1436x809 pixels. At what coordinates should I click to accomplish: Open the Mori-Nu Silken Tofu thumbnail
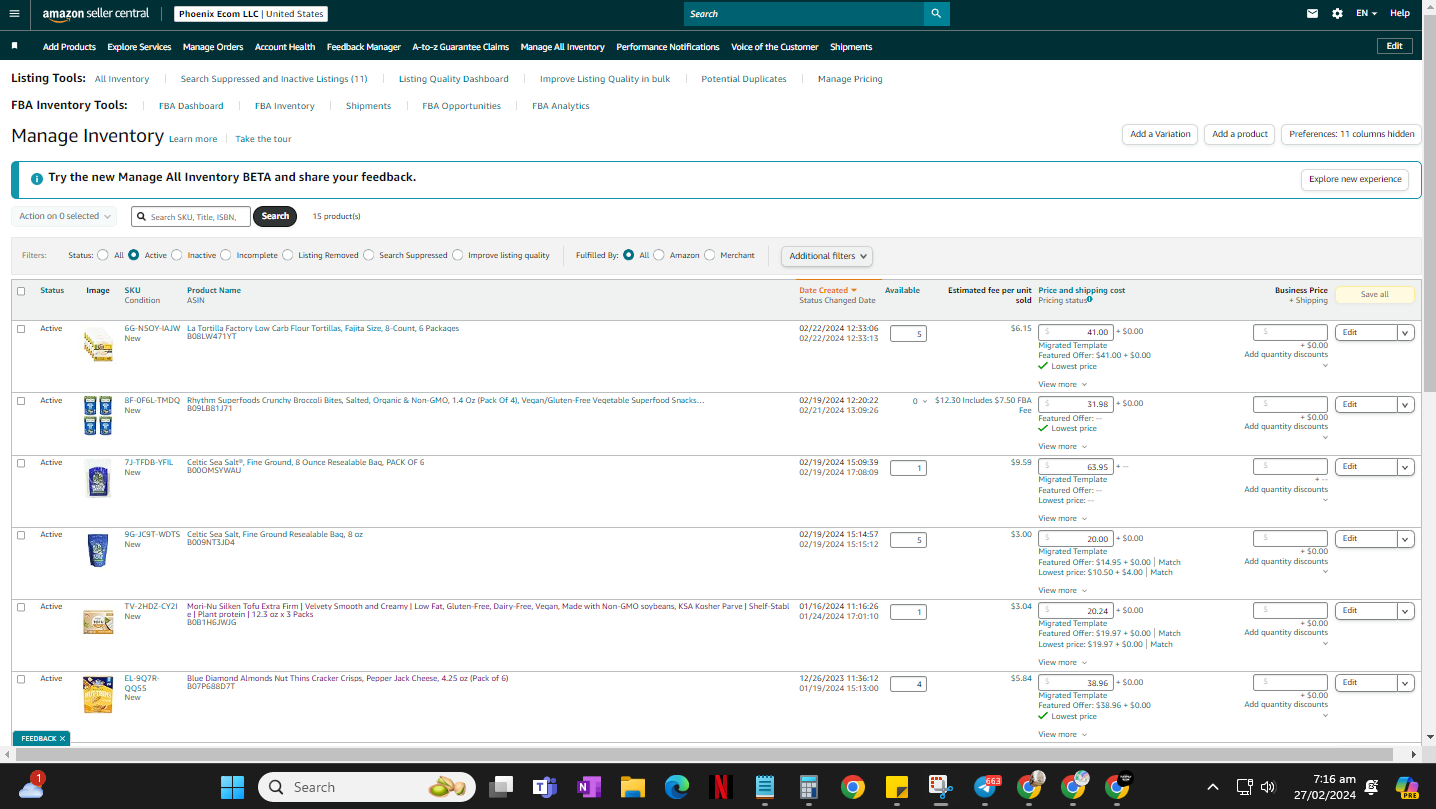pyautogui.click(x=98, y=621)
